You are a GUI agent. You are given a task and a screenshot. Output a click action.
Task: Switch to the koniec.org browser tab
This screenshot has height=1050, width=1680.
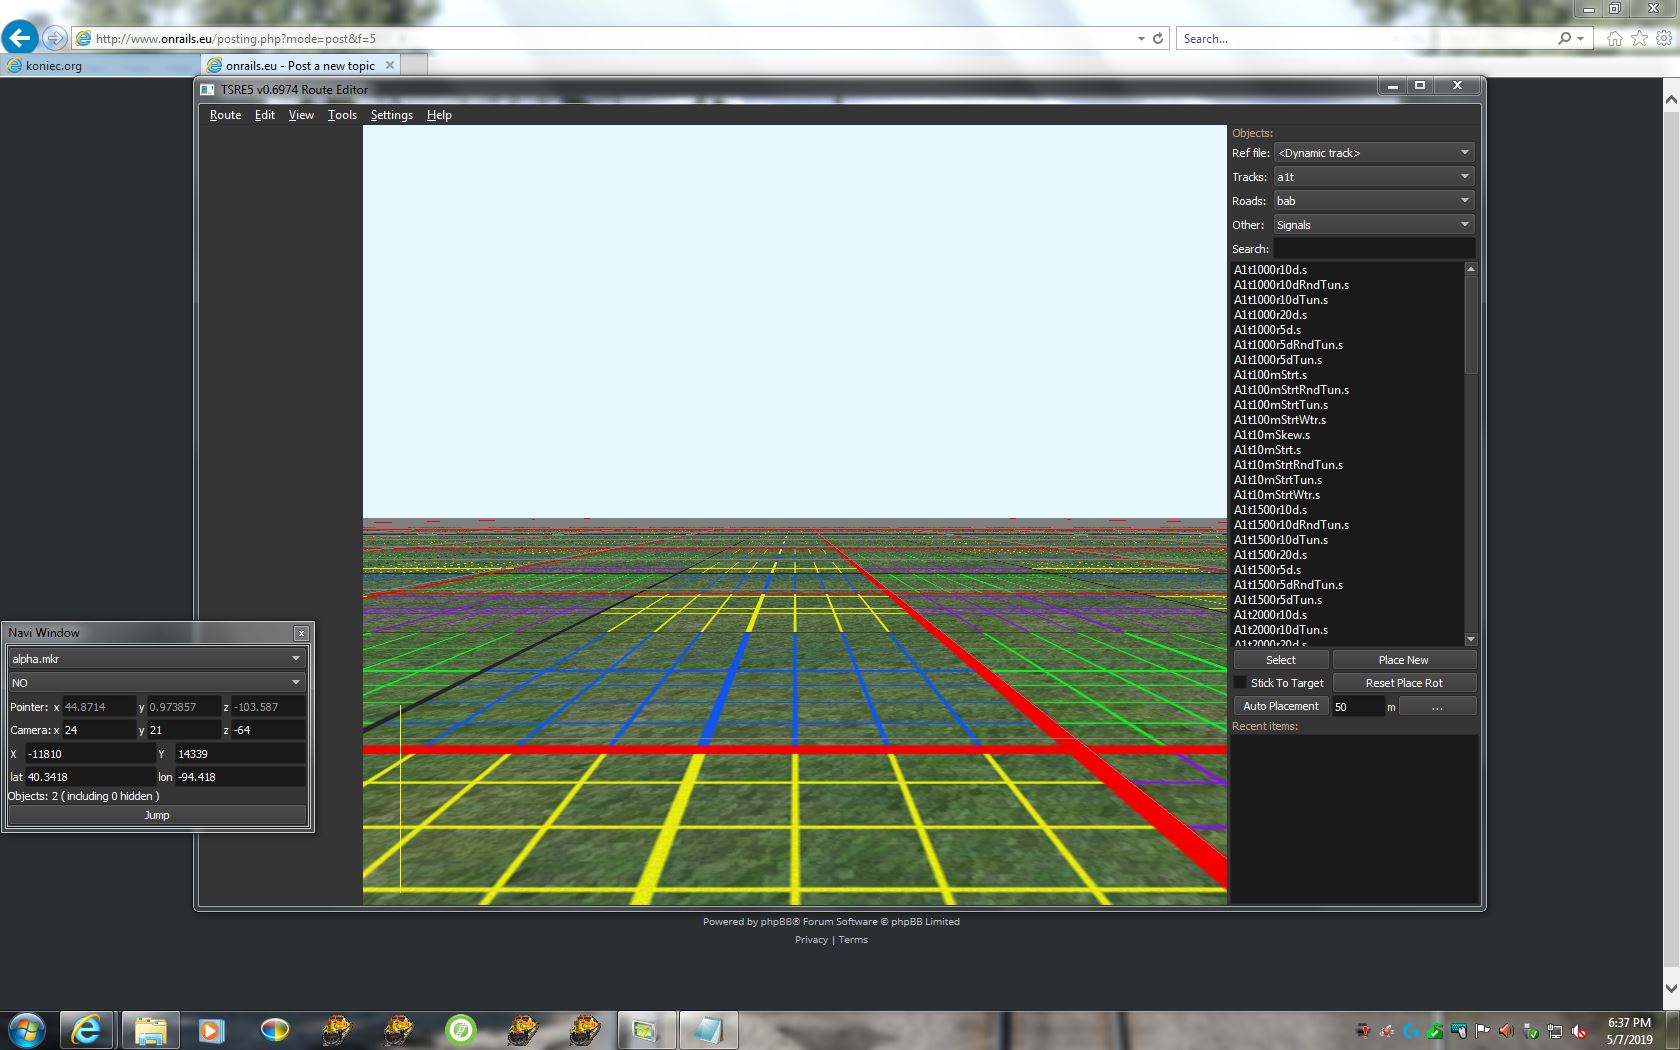pyautogui.click(x=100, y=65)
